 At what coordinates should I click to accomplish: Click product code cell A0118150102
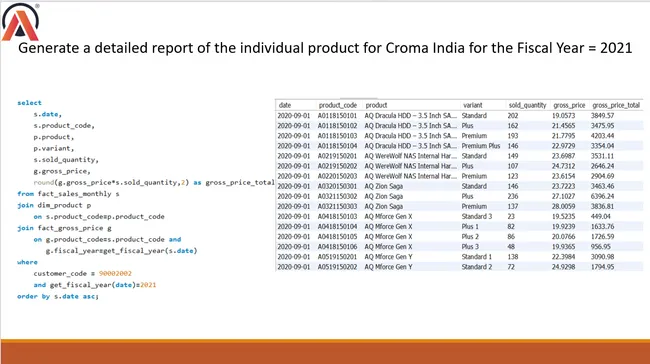(x=337, y=126)
